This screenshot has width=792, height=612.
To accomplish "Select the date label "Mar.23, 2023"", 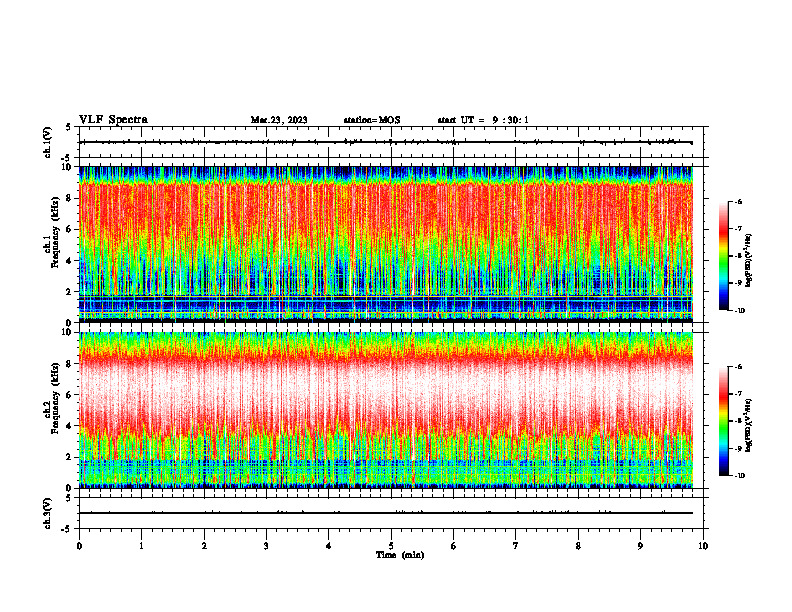I will 279,120.
